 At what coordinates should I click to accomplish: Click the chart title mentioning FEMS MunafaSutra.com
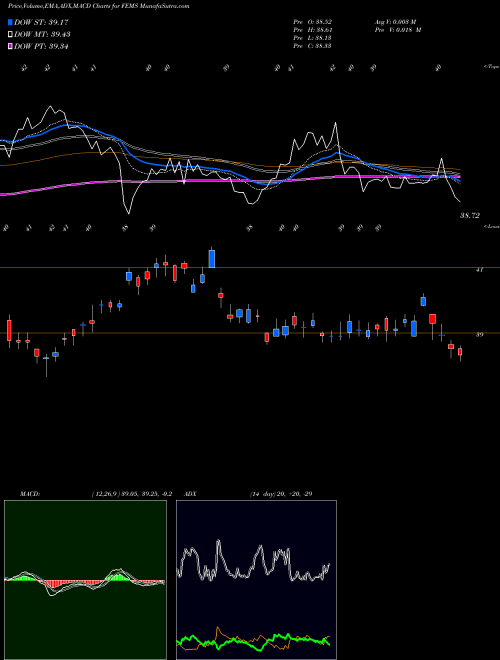coord(98,6)
